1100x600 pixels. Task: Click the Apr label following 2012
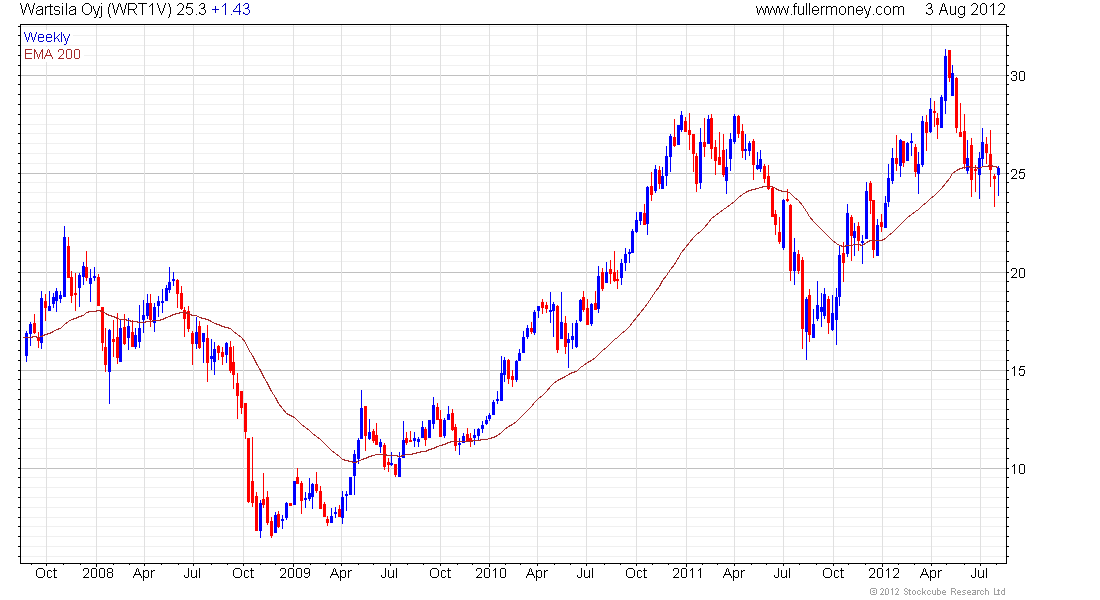coord(931,573)
